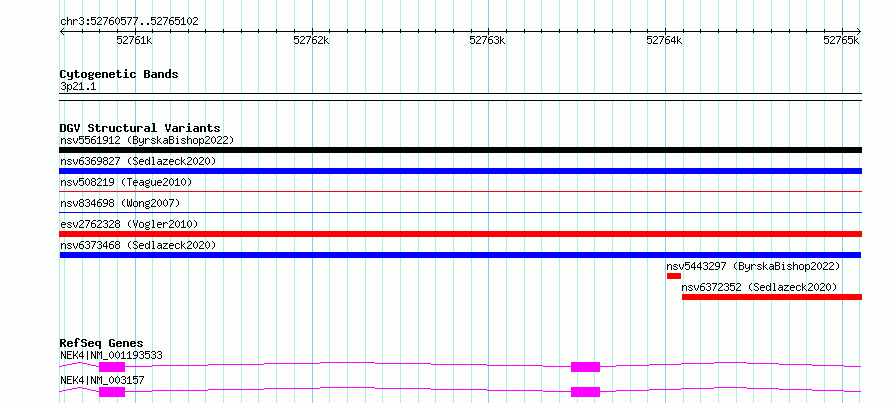
Task: Click the nsv5561912 (ByrskaBishop2022) label
Action: click(x=147, y=140)
